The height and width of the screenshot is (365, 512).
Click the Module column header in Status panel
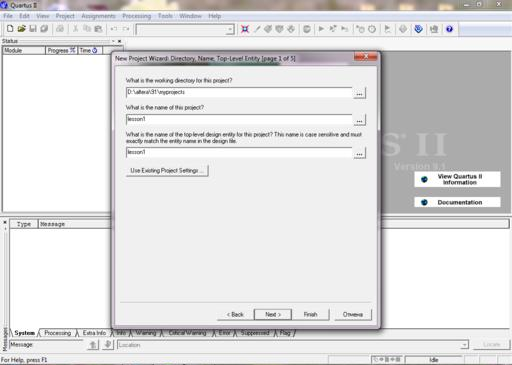tap(24, 50)
